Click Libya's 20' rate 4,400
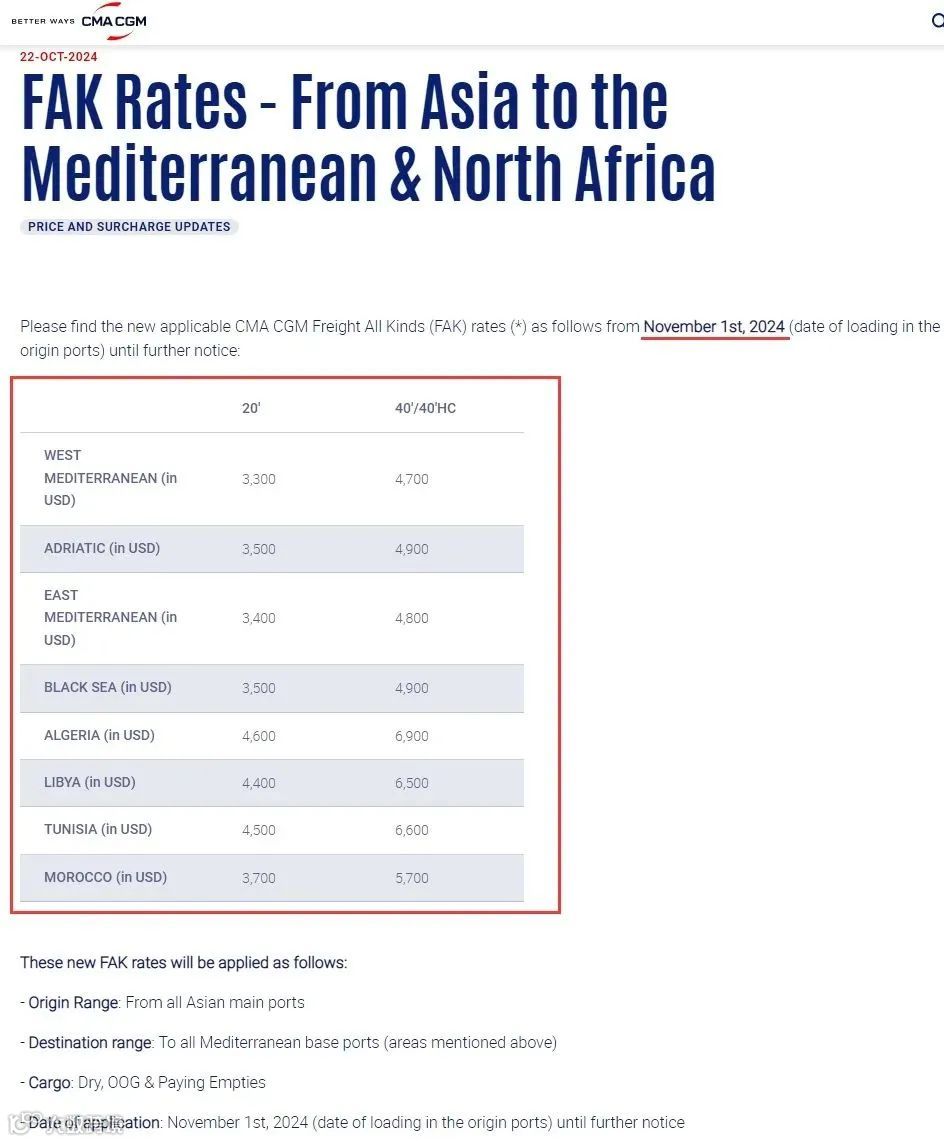The width and height of the screenshot is (944, 1142). [258, 783]
